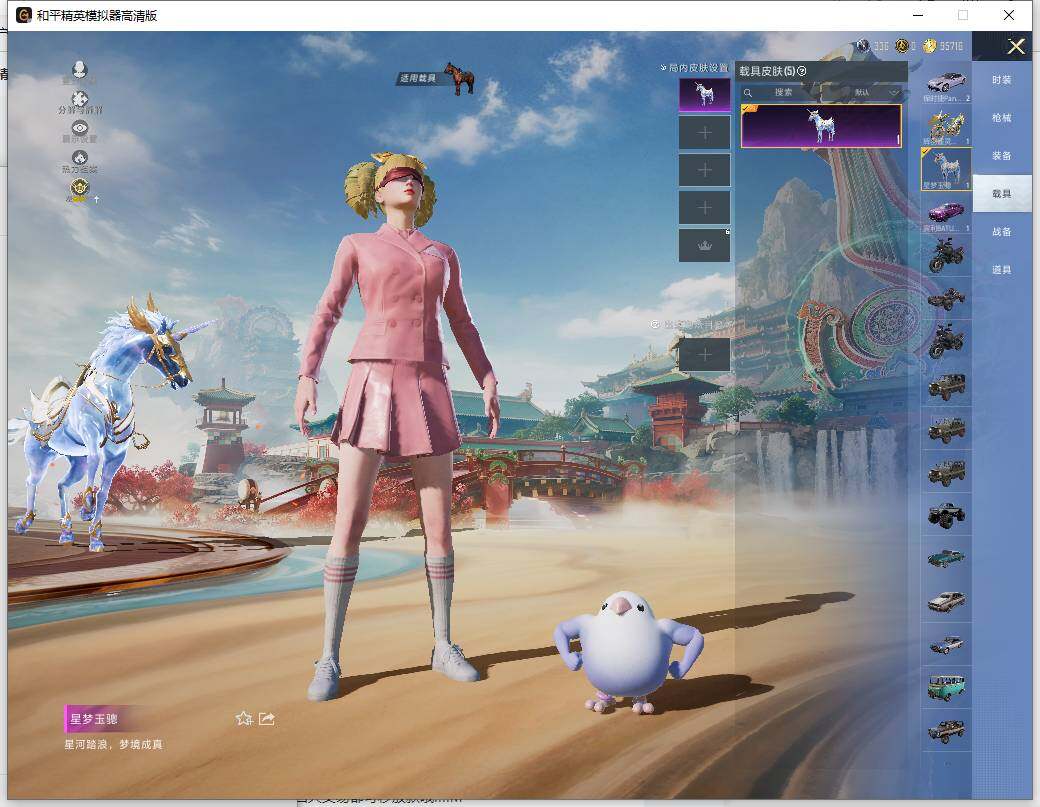Switch to the 时装 tab
The image size is (1040, 807).
pyautogui.click(x=1002, y=80)
